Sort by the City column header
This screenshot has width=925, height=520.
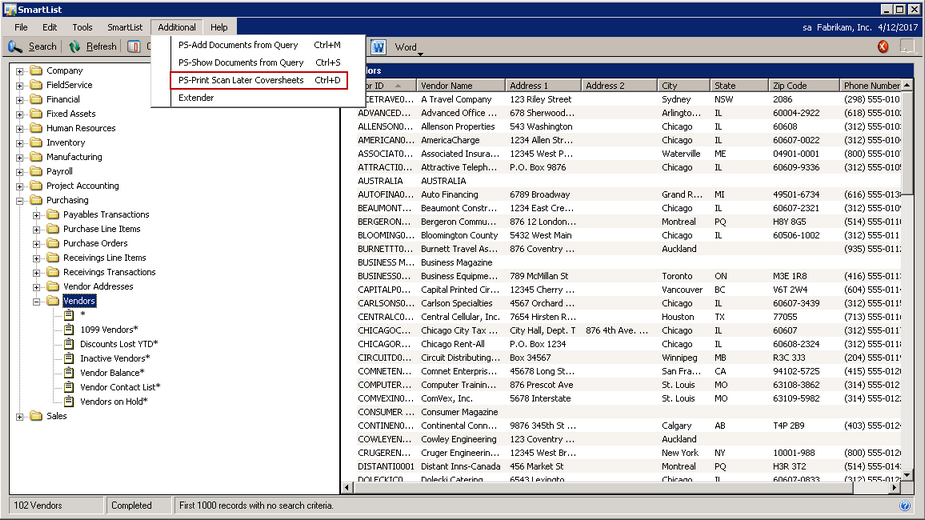[x=683, y=86]
